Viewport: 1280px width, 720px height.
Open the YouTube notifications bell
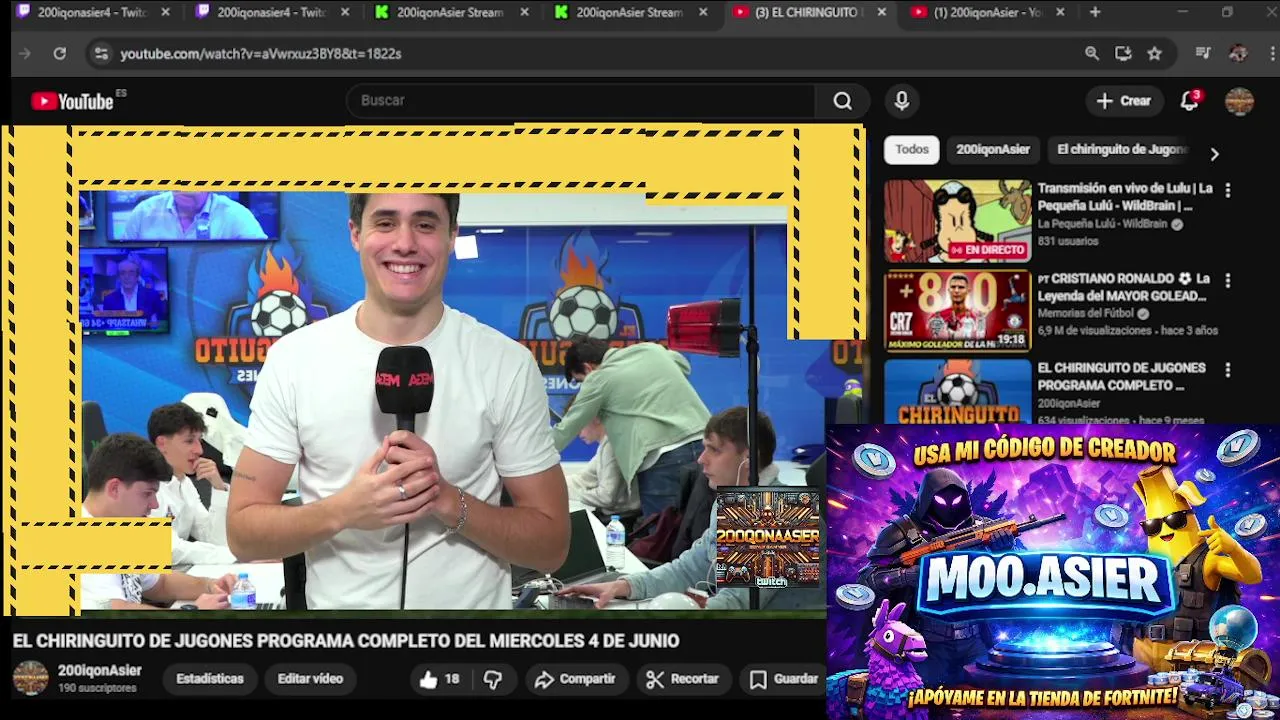(x=1189, y=101)
